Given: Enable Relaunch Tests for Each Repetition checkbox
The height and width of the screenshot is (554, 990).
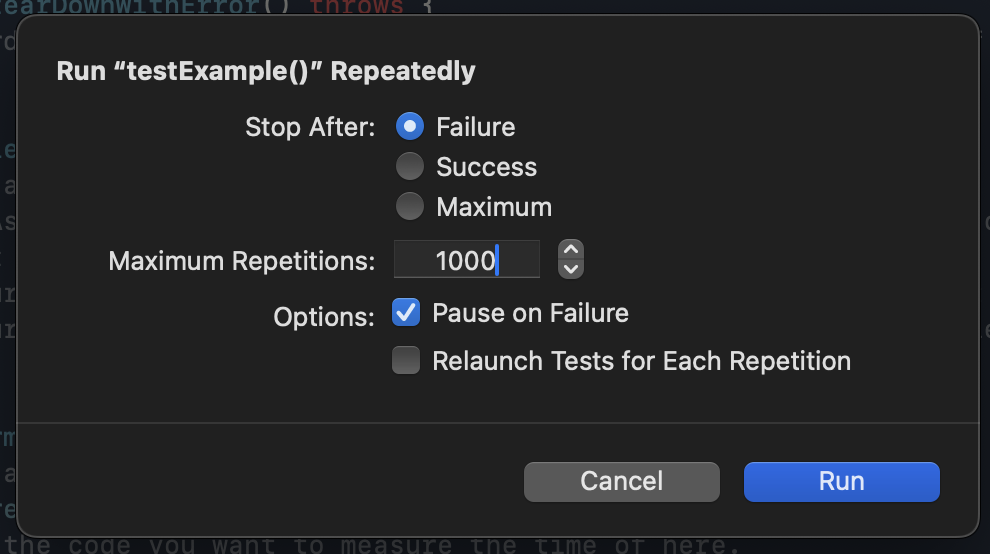Looking at the screenshot, I should [406, 360].
